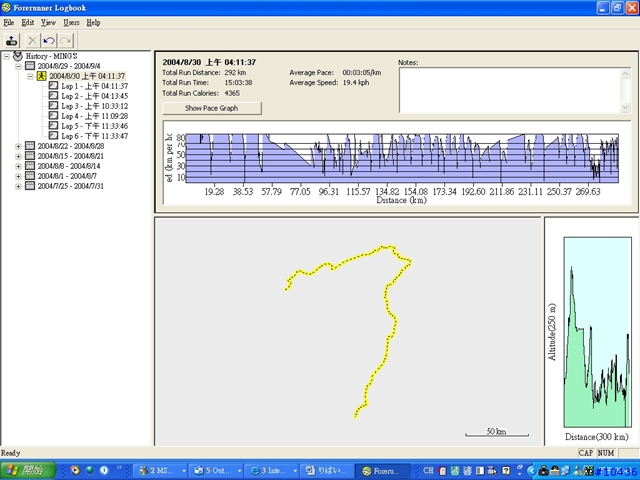Select Lap 1 - 上午 04:11:37 entry

pyautogui.click(x=95, y=86)
